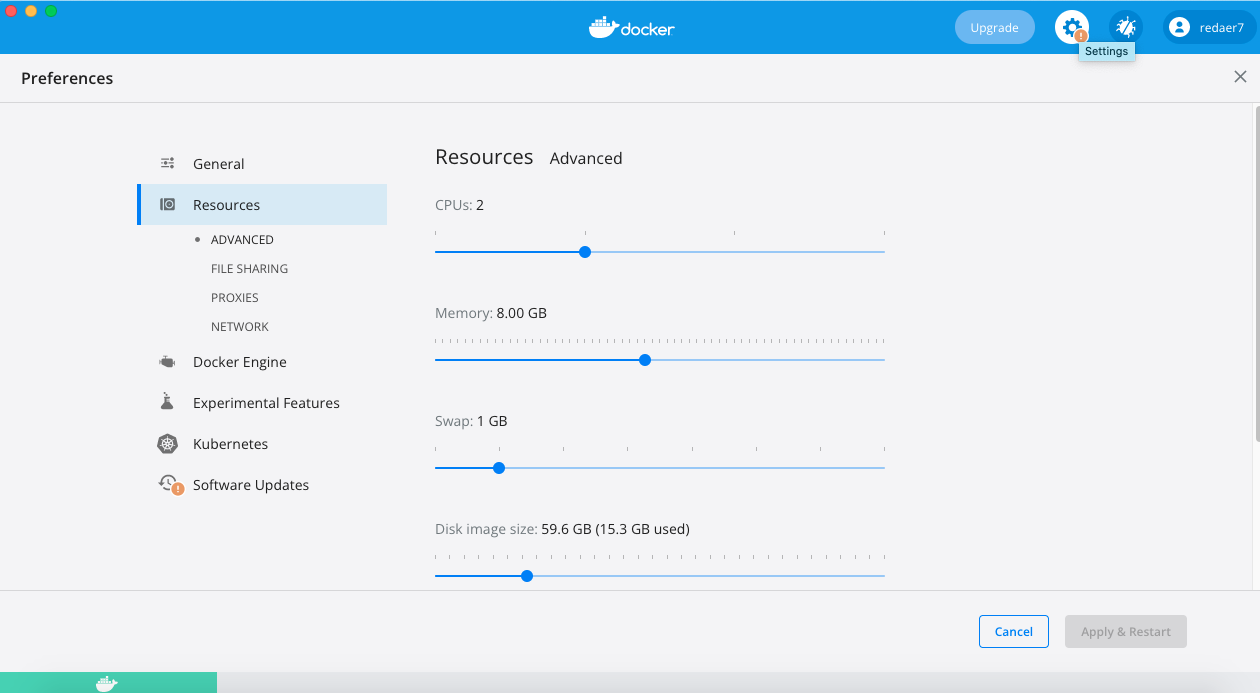This screenshot has height=693, width=1260.
Task: Click the Software Updates clock icon
Action: pyautogui.click(x=170, y=484)
